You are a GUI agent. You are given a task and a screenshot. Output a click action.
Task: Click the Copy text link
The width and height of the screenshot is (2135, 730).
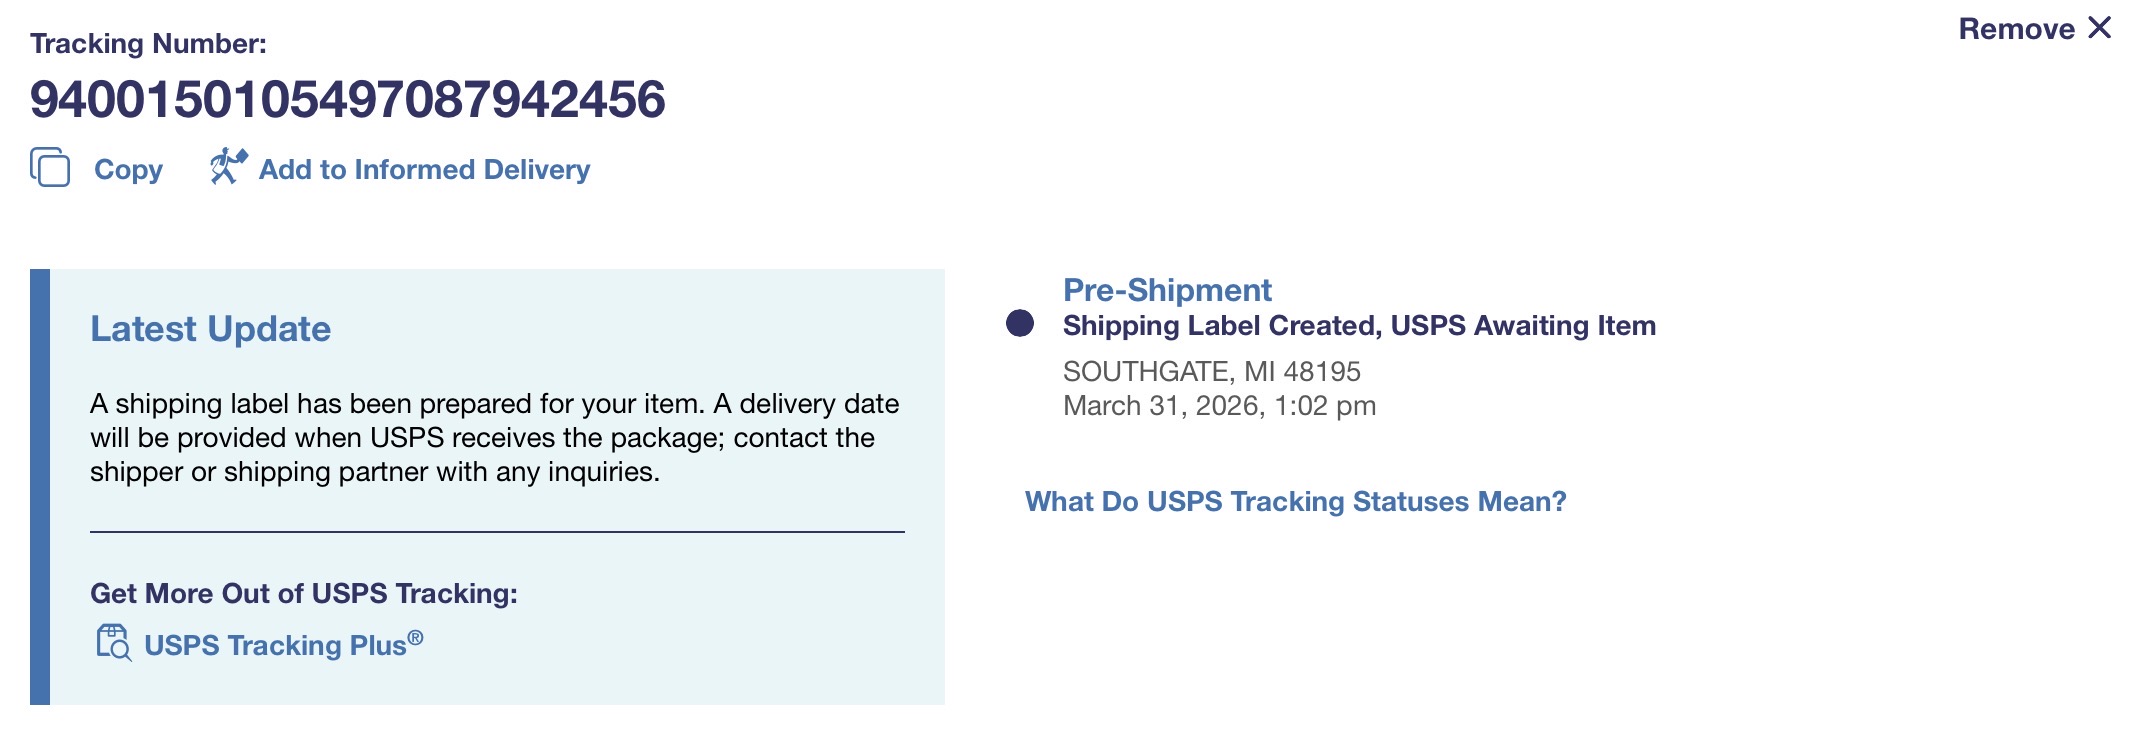pos(128,170)
